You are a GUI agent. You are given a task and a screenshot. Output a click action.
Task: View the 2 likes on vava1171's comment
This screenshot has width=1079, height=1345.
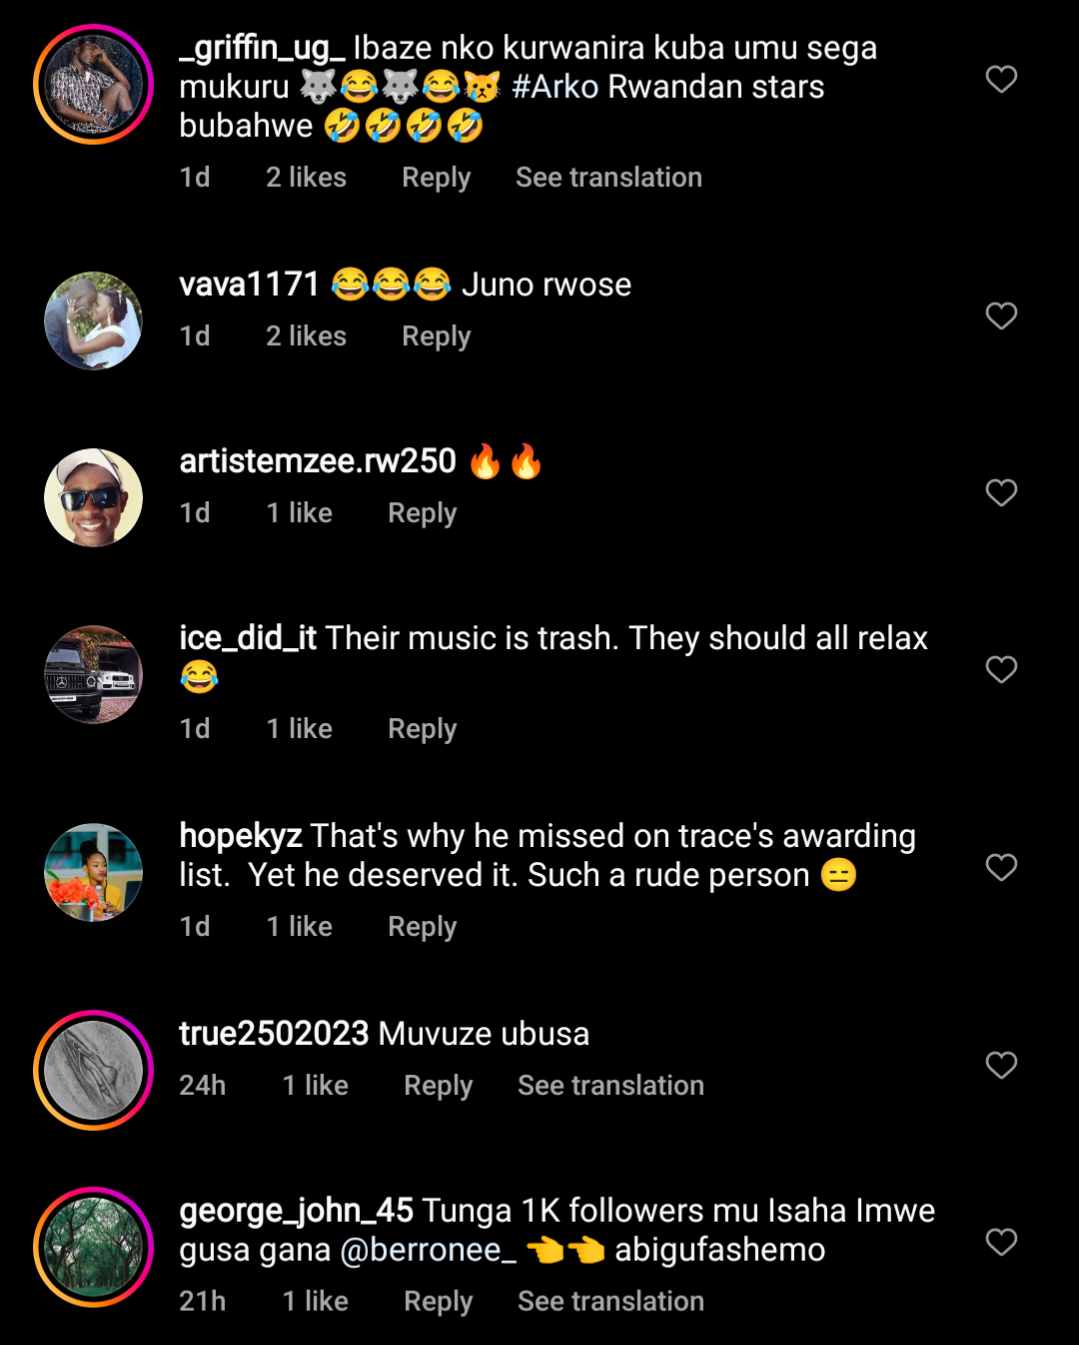click(306, 337)
